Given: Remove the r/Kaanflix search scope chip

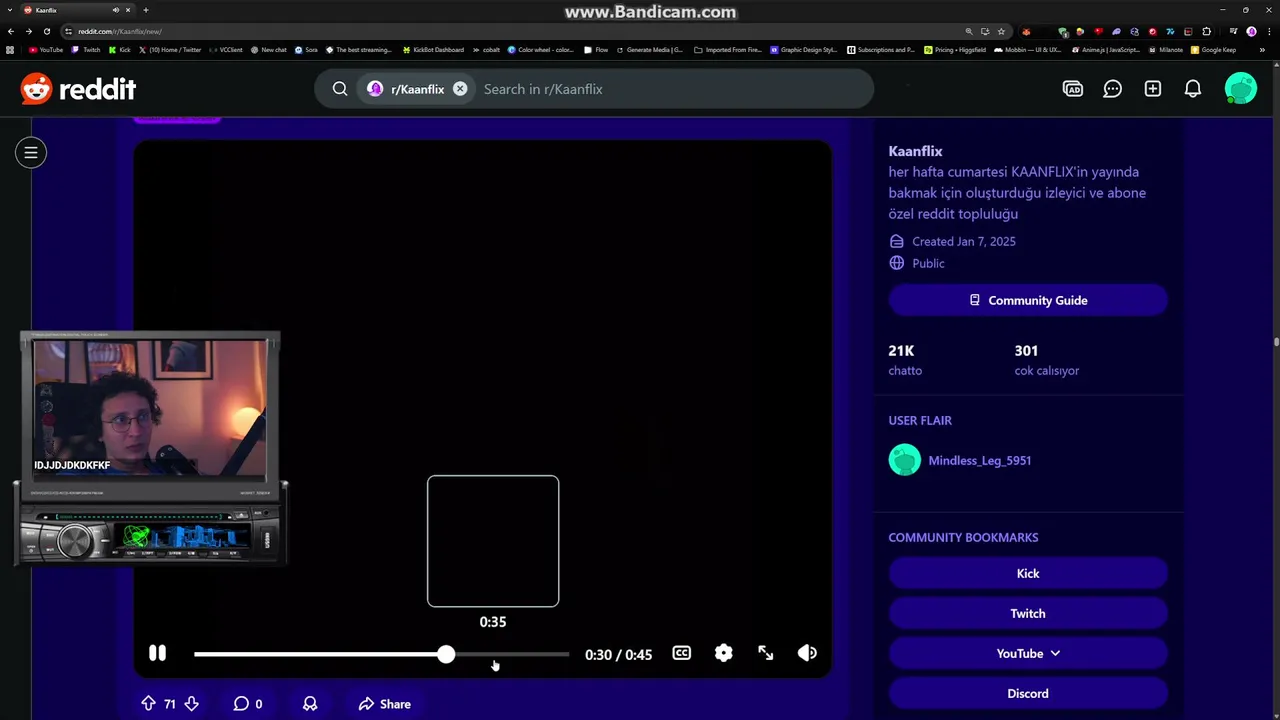Looking at the screenshot, I should click(x=460, y=89).
